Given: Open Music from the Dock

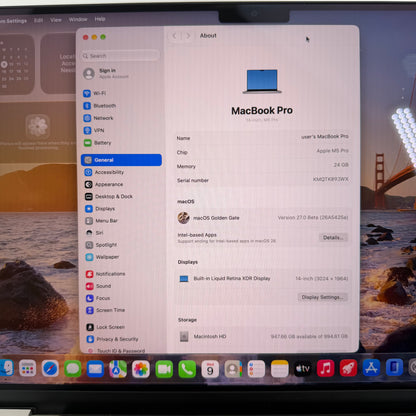Looking at the screenshot, I should [x=325, y=368].
